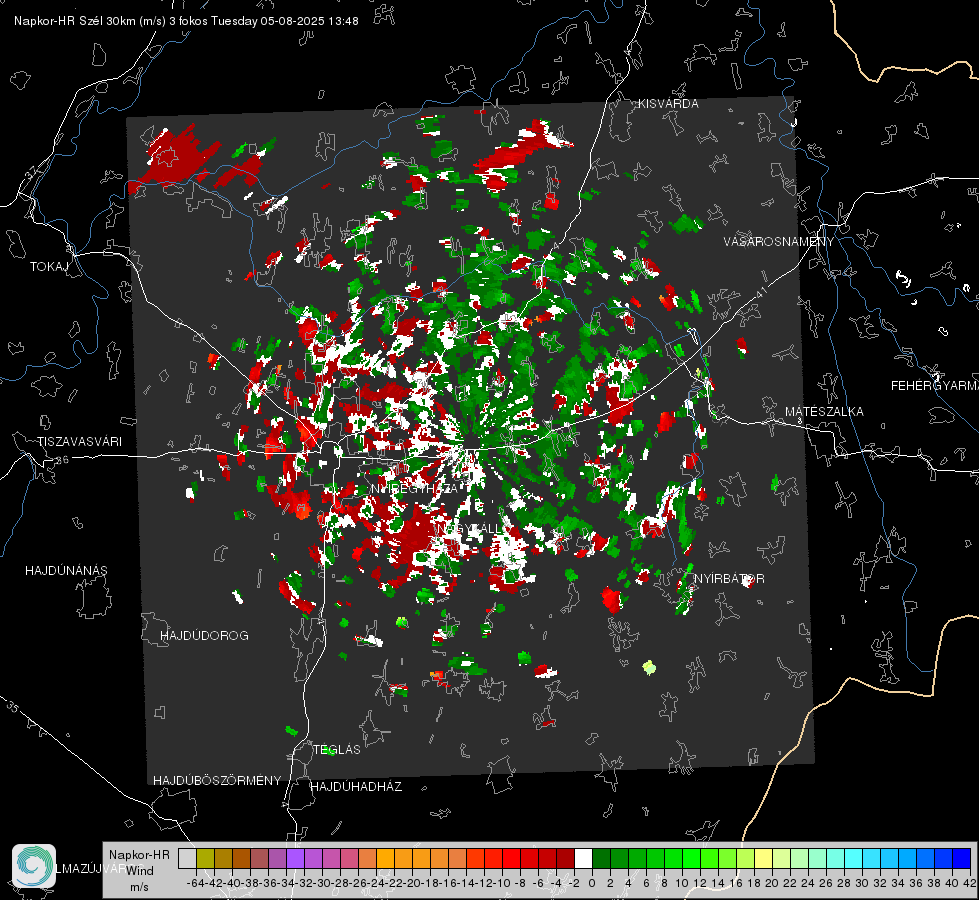This screenshot has width=979, height=900.
Task: Select the HAJDÚDOROG label
Action: click(204, 636)
